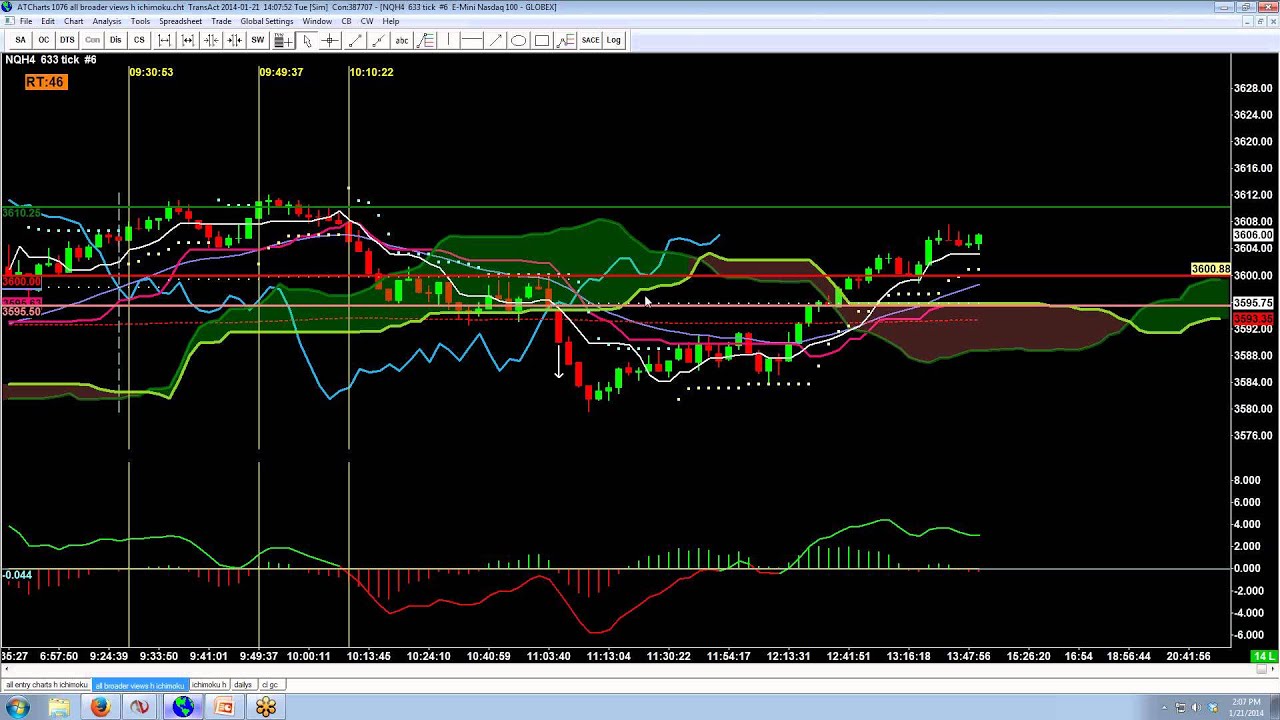Select the arrow line drawing tool

[x=496, y=40]
